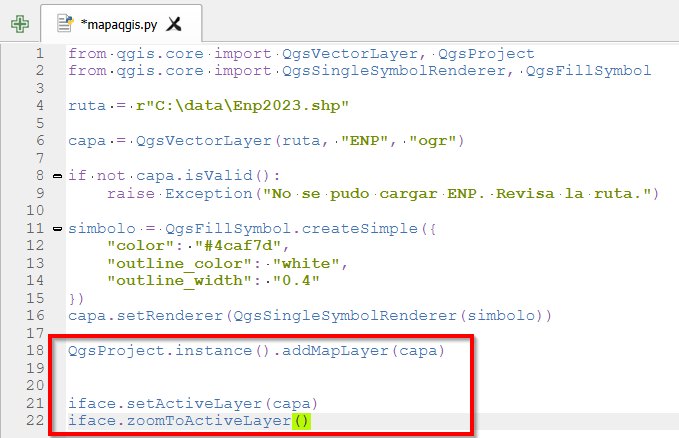This screenshot has width=679, height=438.
Task: Collapse the simbolo createSimple fold marker
Action: pos(57,229)
